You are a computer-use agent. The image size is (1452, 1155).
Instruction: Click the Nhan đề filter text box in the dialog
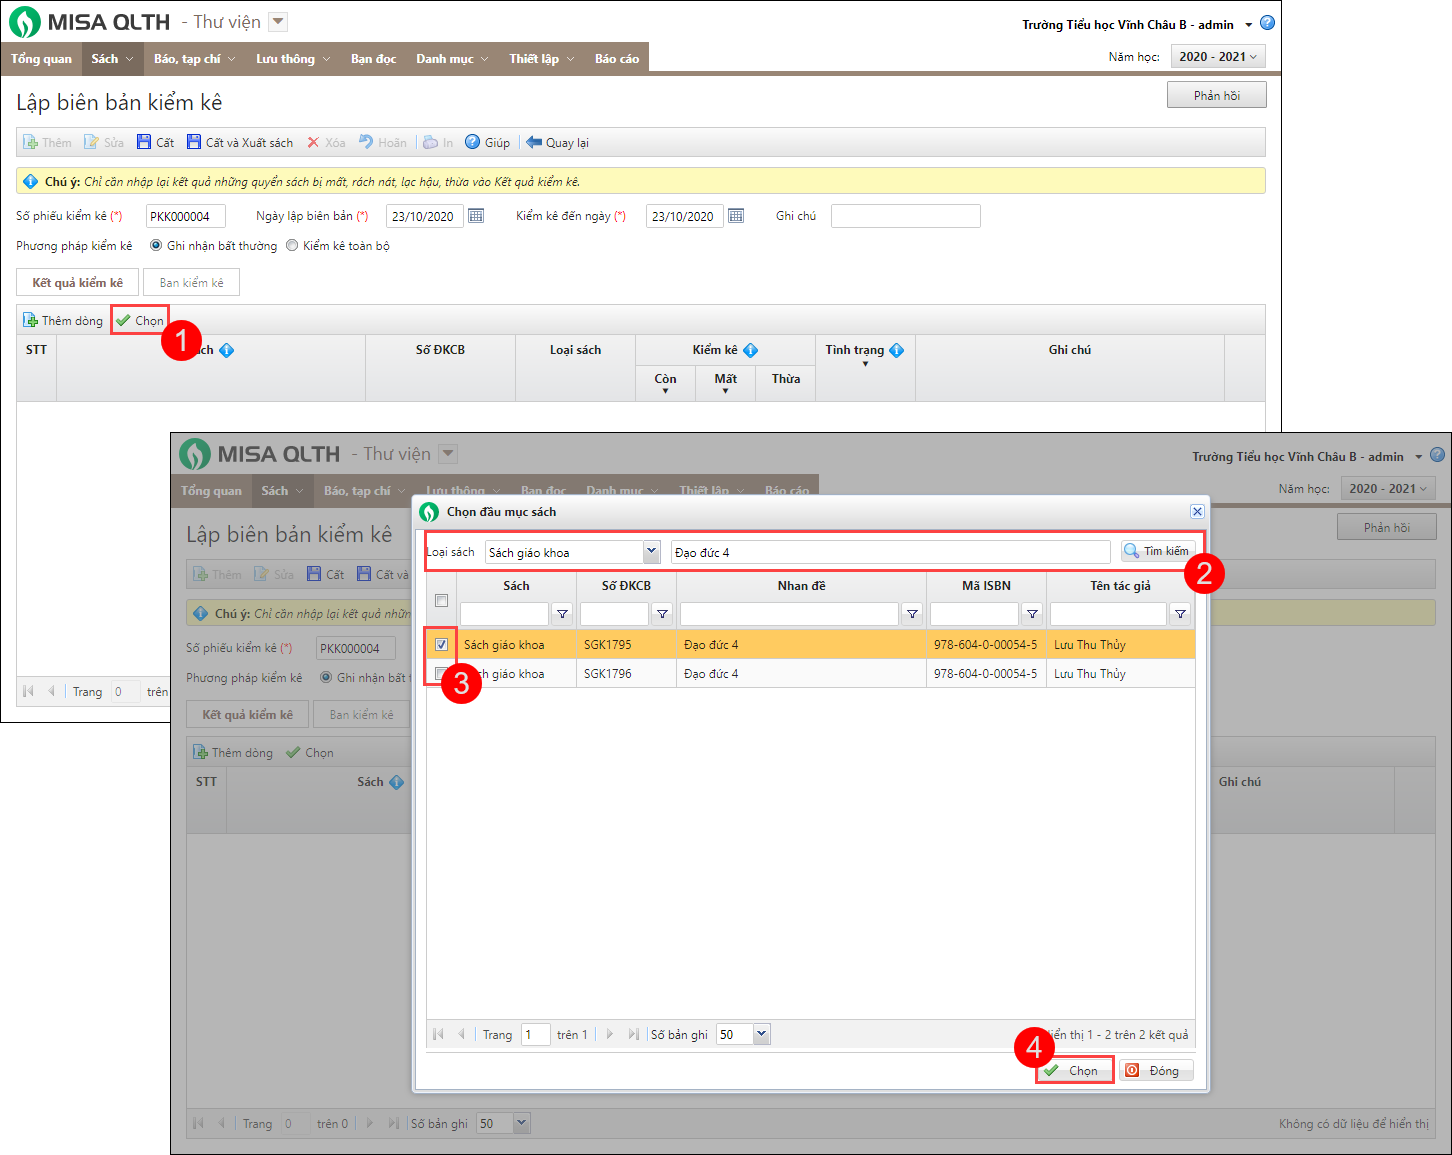tap(790, 614)
